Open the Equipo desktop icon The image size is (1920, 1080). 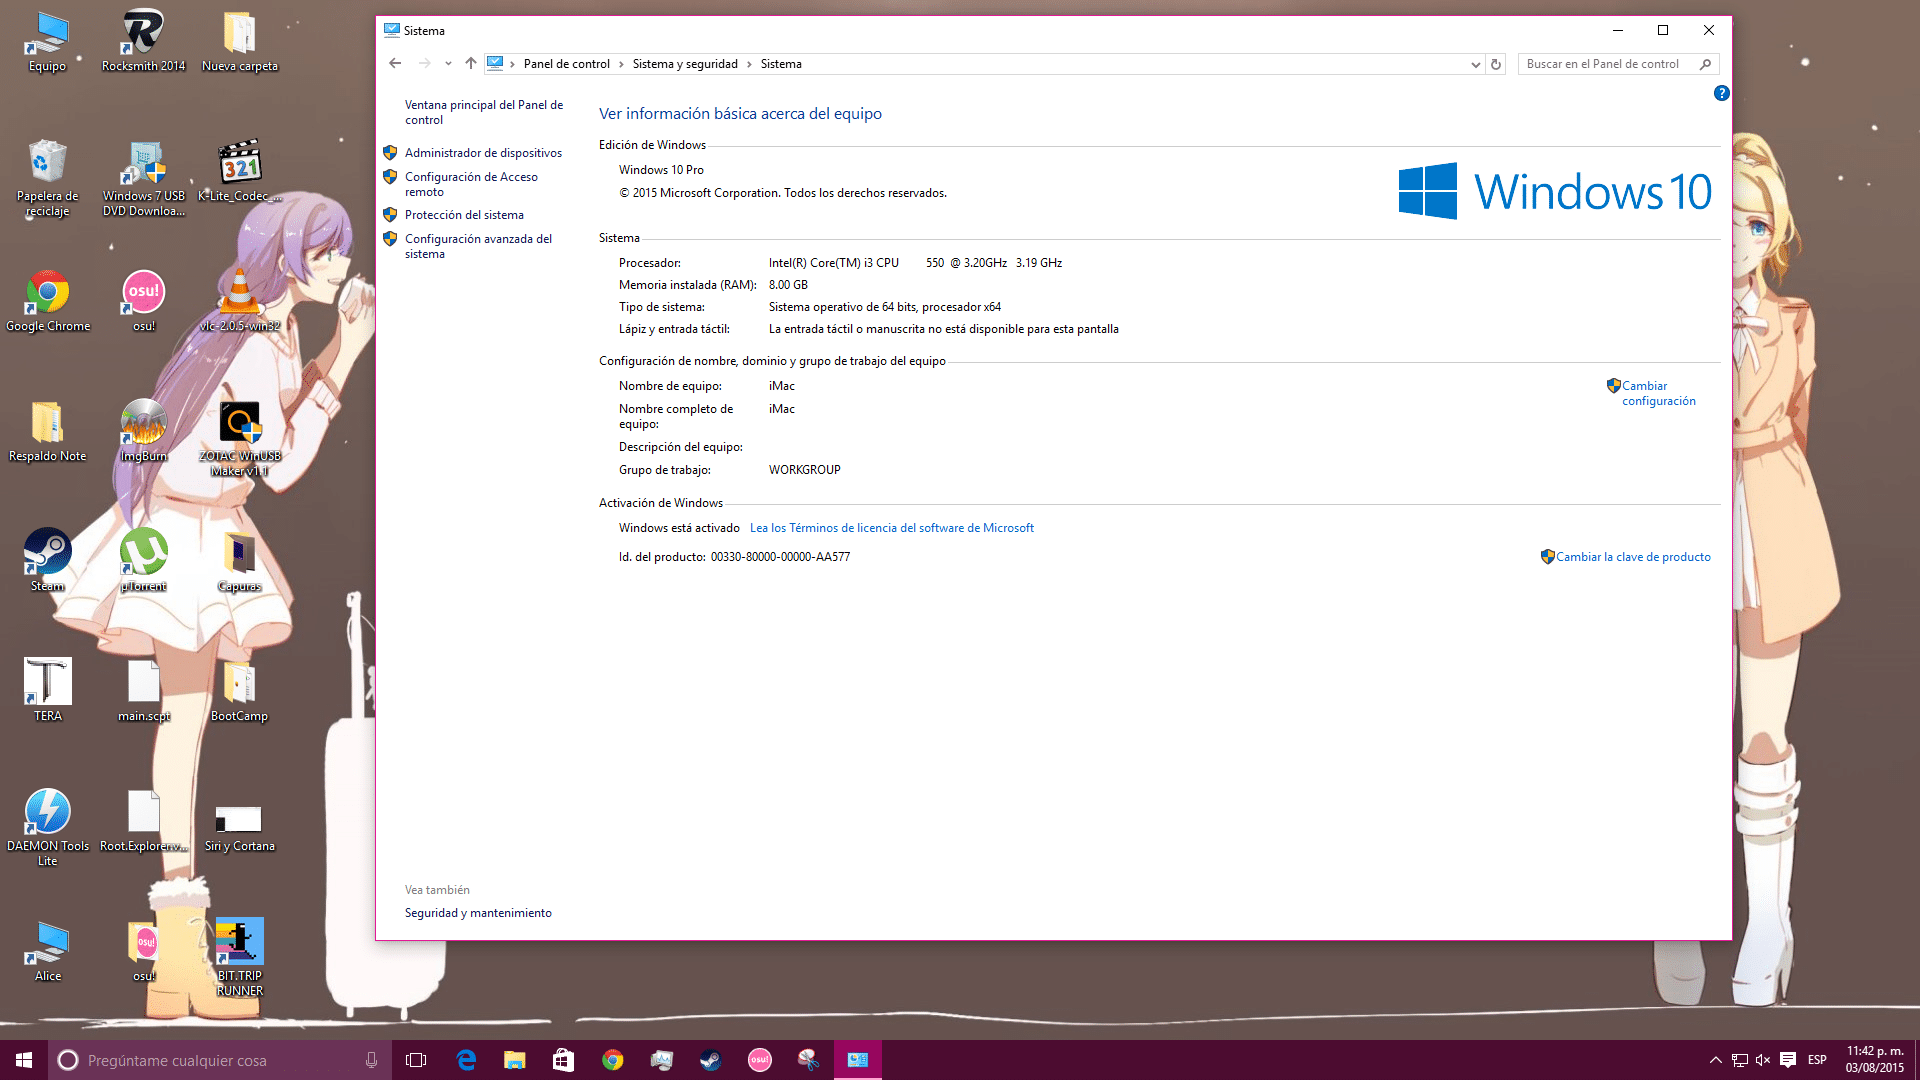pyautogui.click(x=47, y=42)
